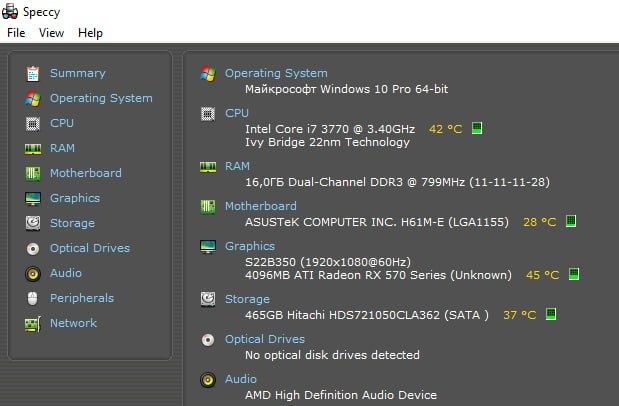619x406 pixels.
Task: Follow the Audio heading link in summary
Action: tap(241, 379)
